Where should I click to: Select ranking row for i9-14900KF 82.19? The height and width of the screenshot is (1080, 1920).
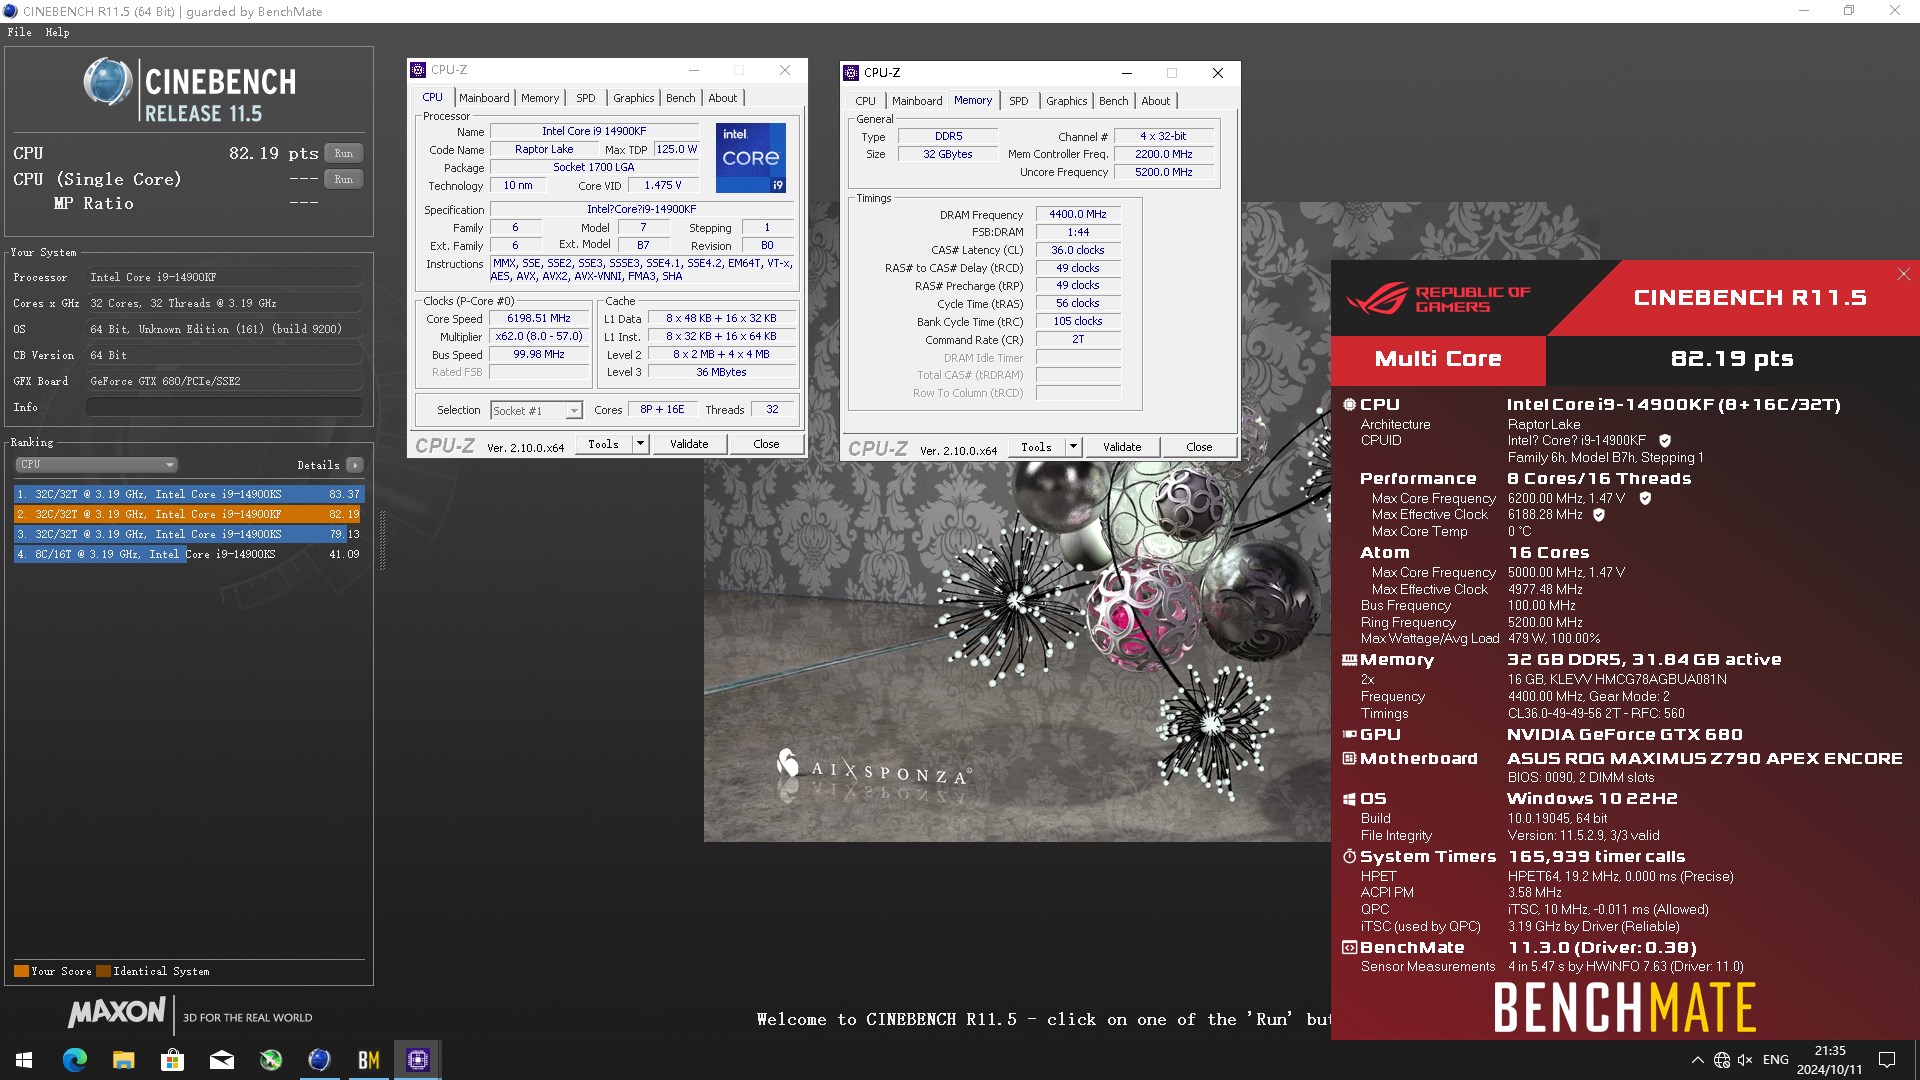pos(188,514)
